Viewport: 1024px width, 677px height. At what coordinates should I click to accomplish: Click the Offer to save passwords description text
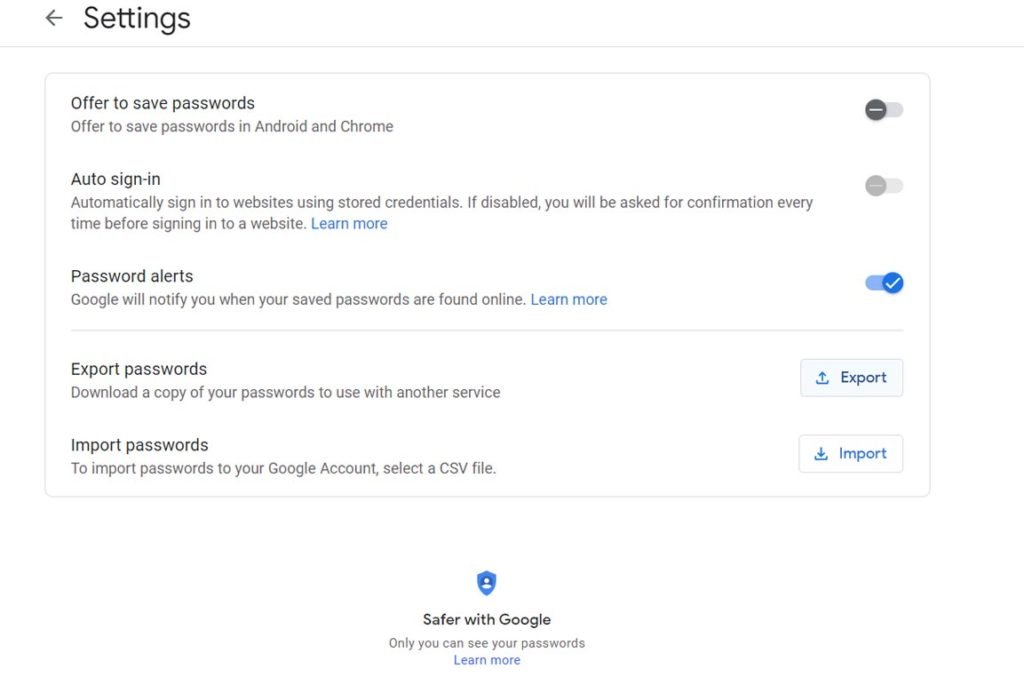click(x=230, y=126)
